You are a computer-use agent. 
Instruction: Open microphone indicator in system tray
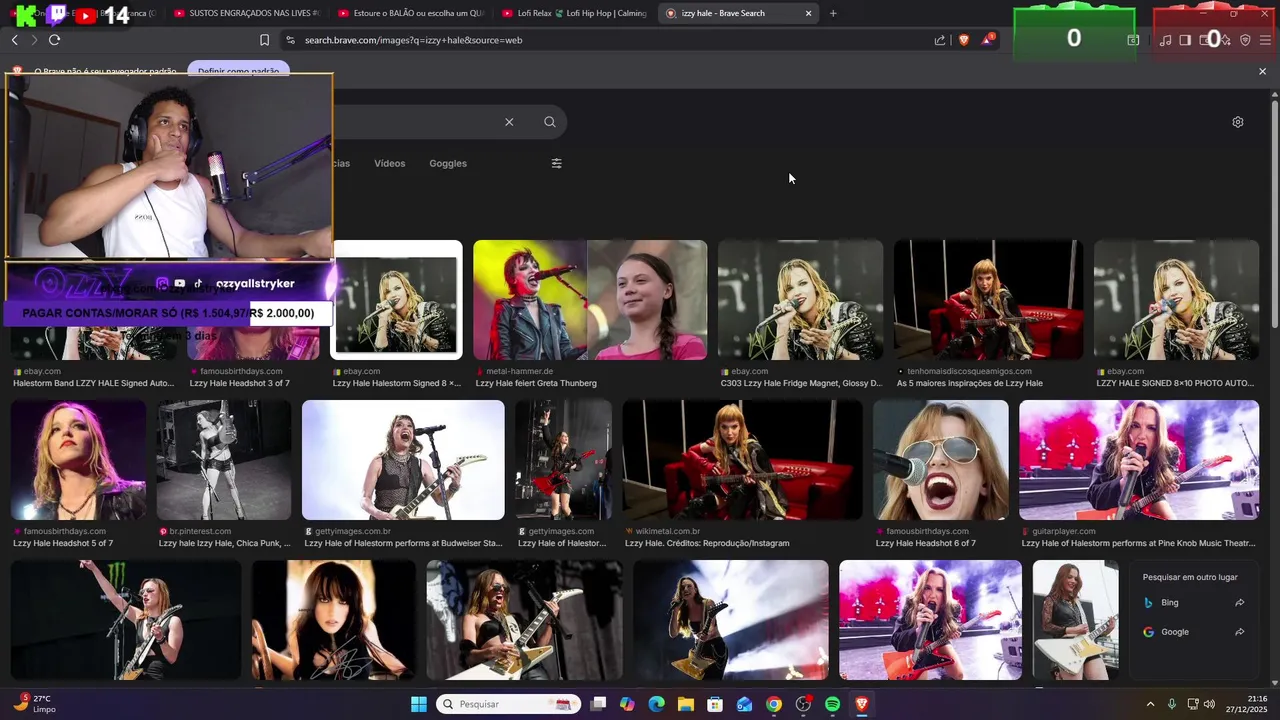[1172, 704]
